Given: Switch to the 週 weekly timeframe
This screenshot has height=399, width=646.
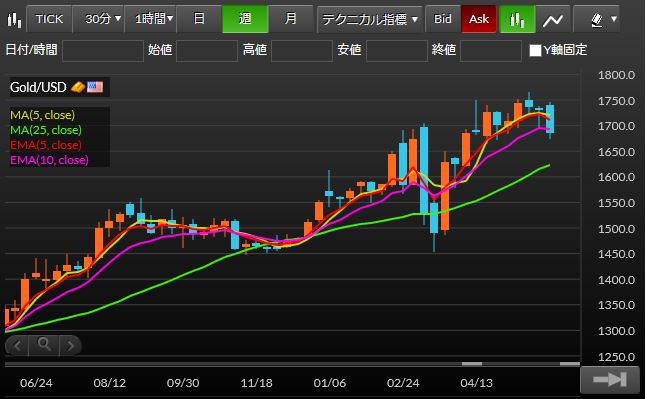Looking at the screenshot, I should 245,19.
